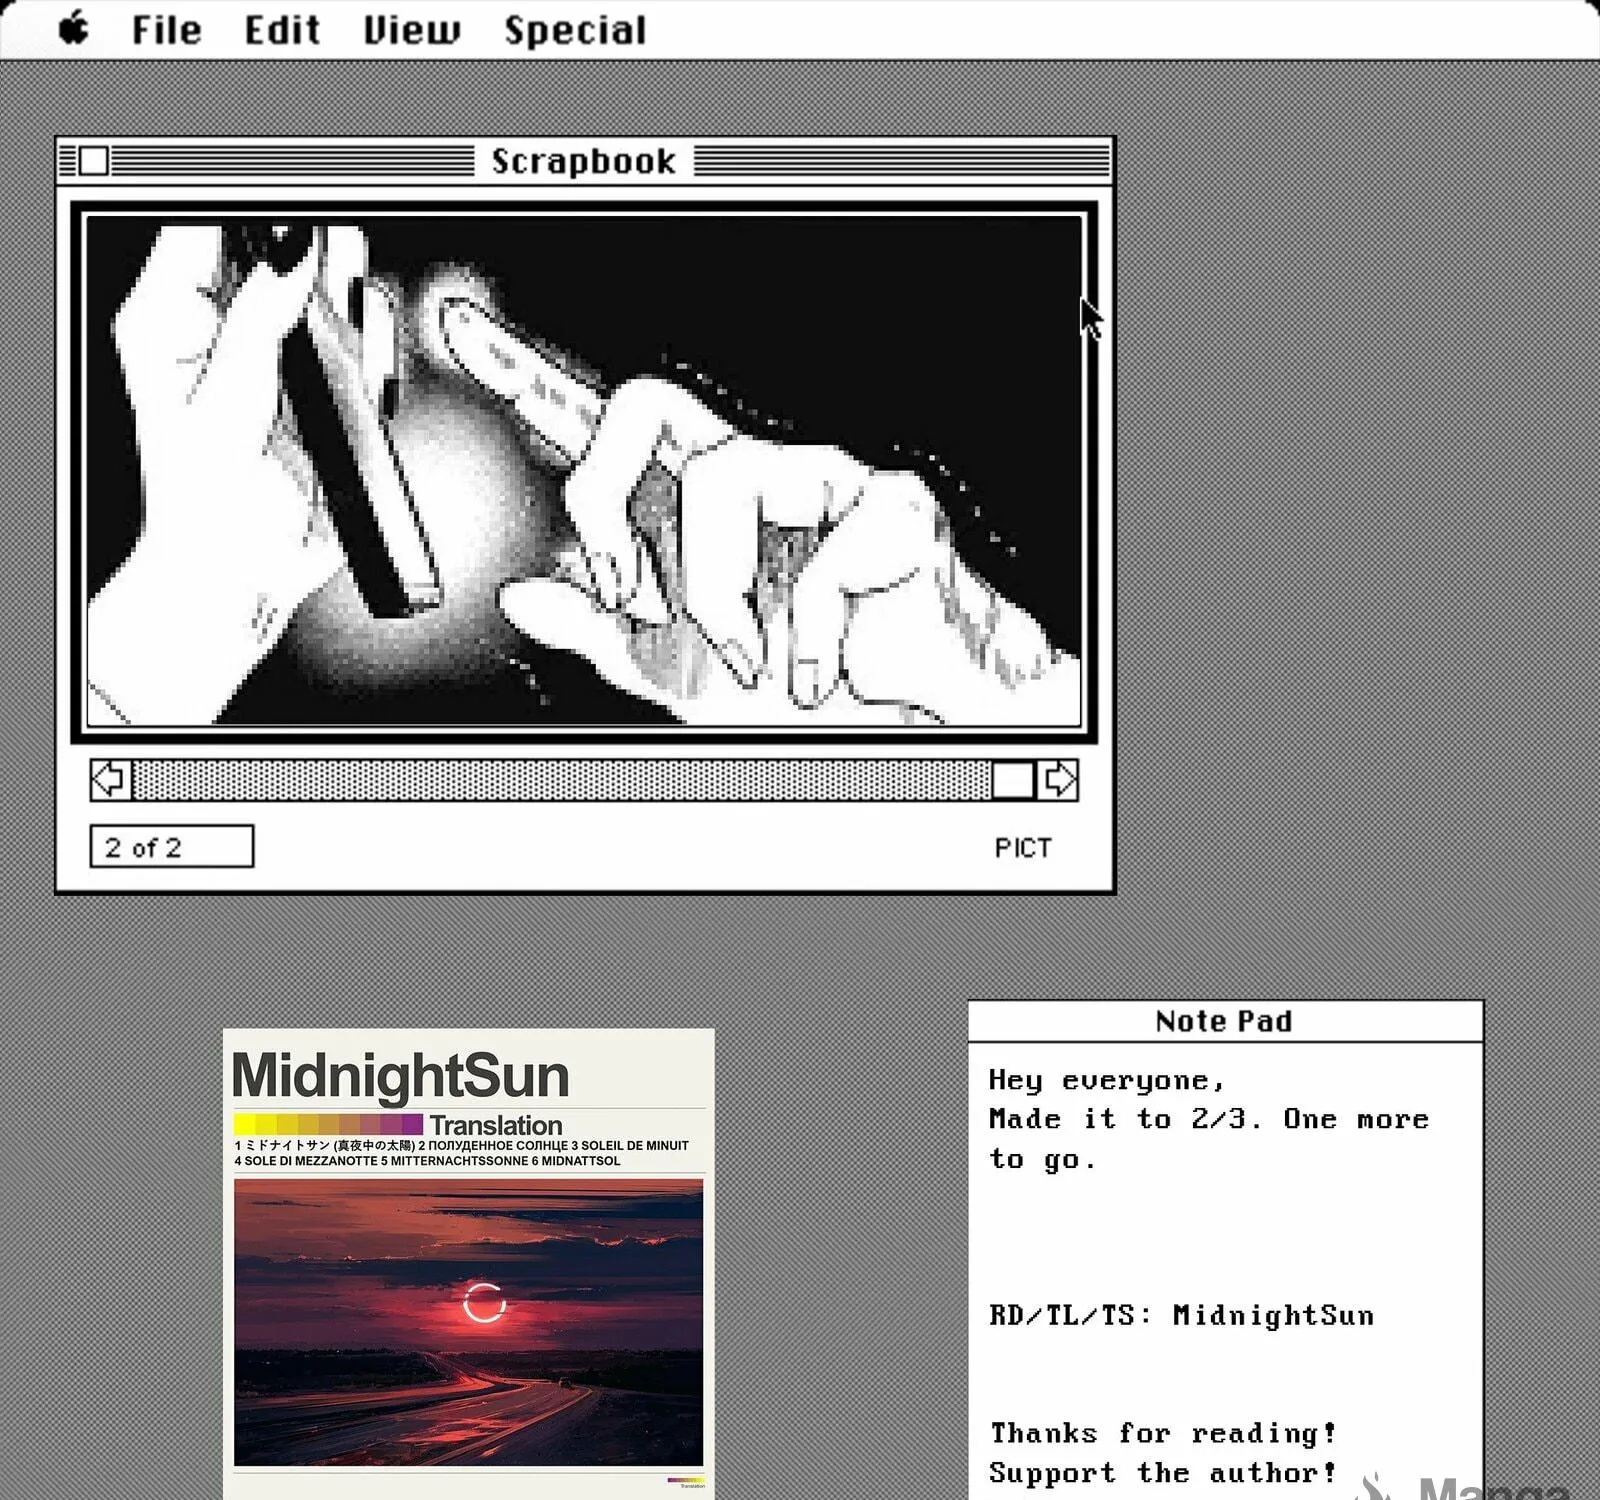The height and width of the screenshot is (1500, 1600).
Task: Click the '2 of 2' page indicator box
Action: [x=172, y=846]
